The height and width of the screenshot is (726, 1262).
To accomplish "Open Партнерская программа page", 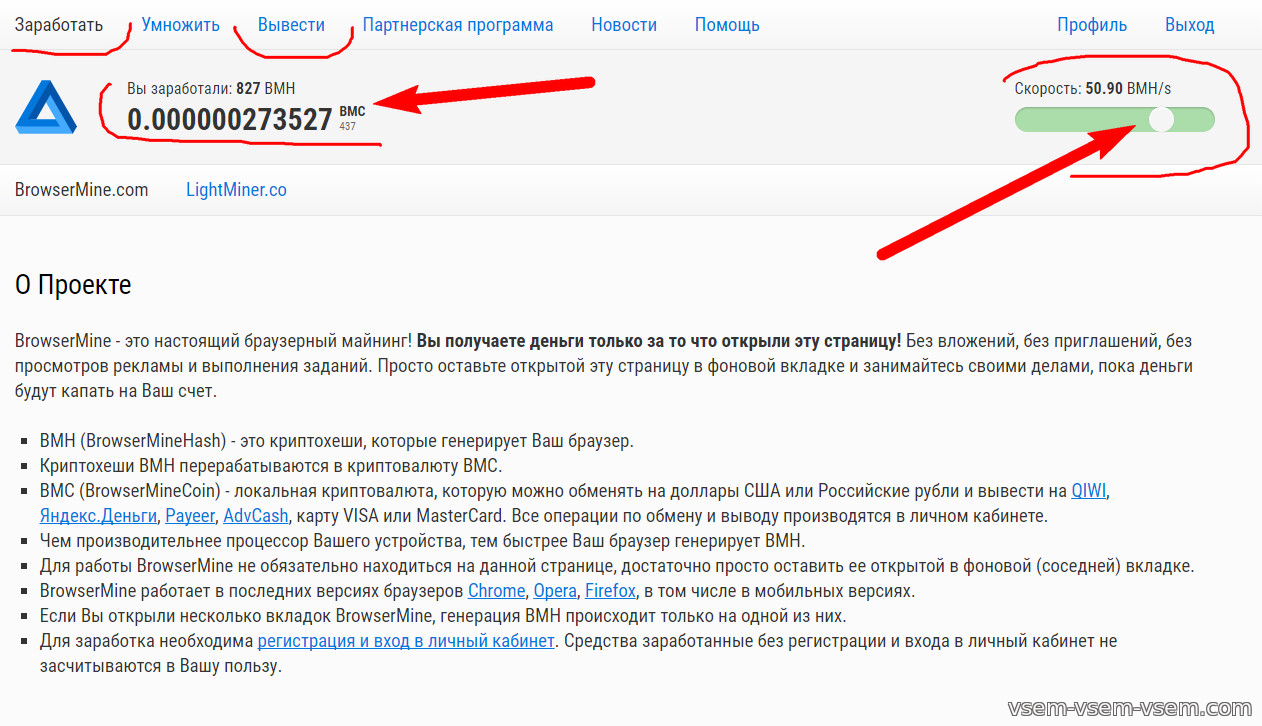I will click(458, 25).
